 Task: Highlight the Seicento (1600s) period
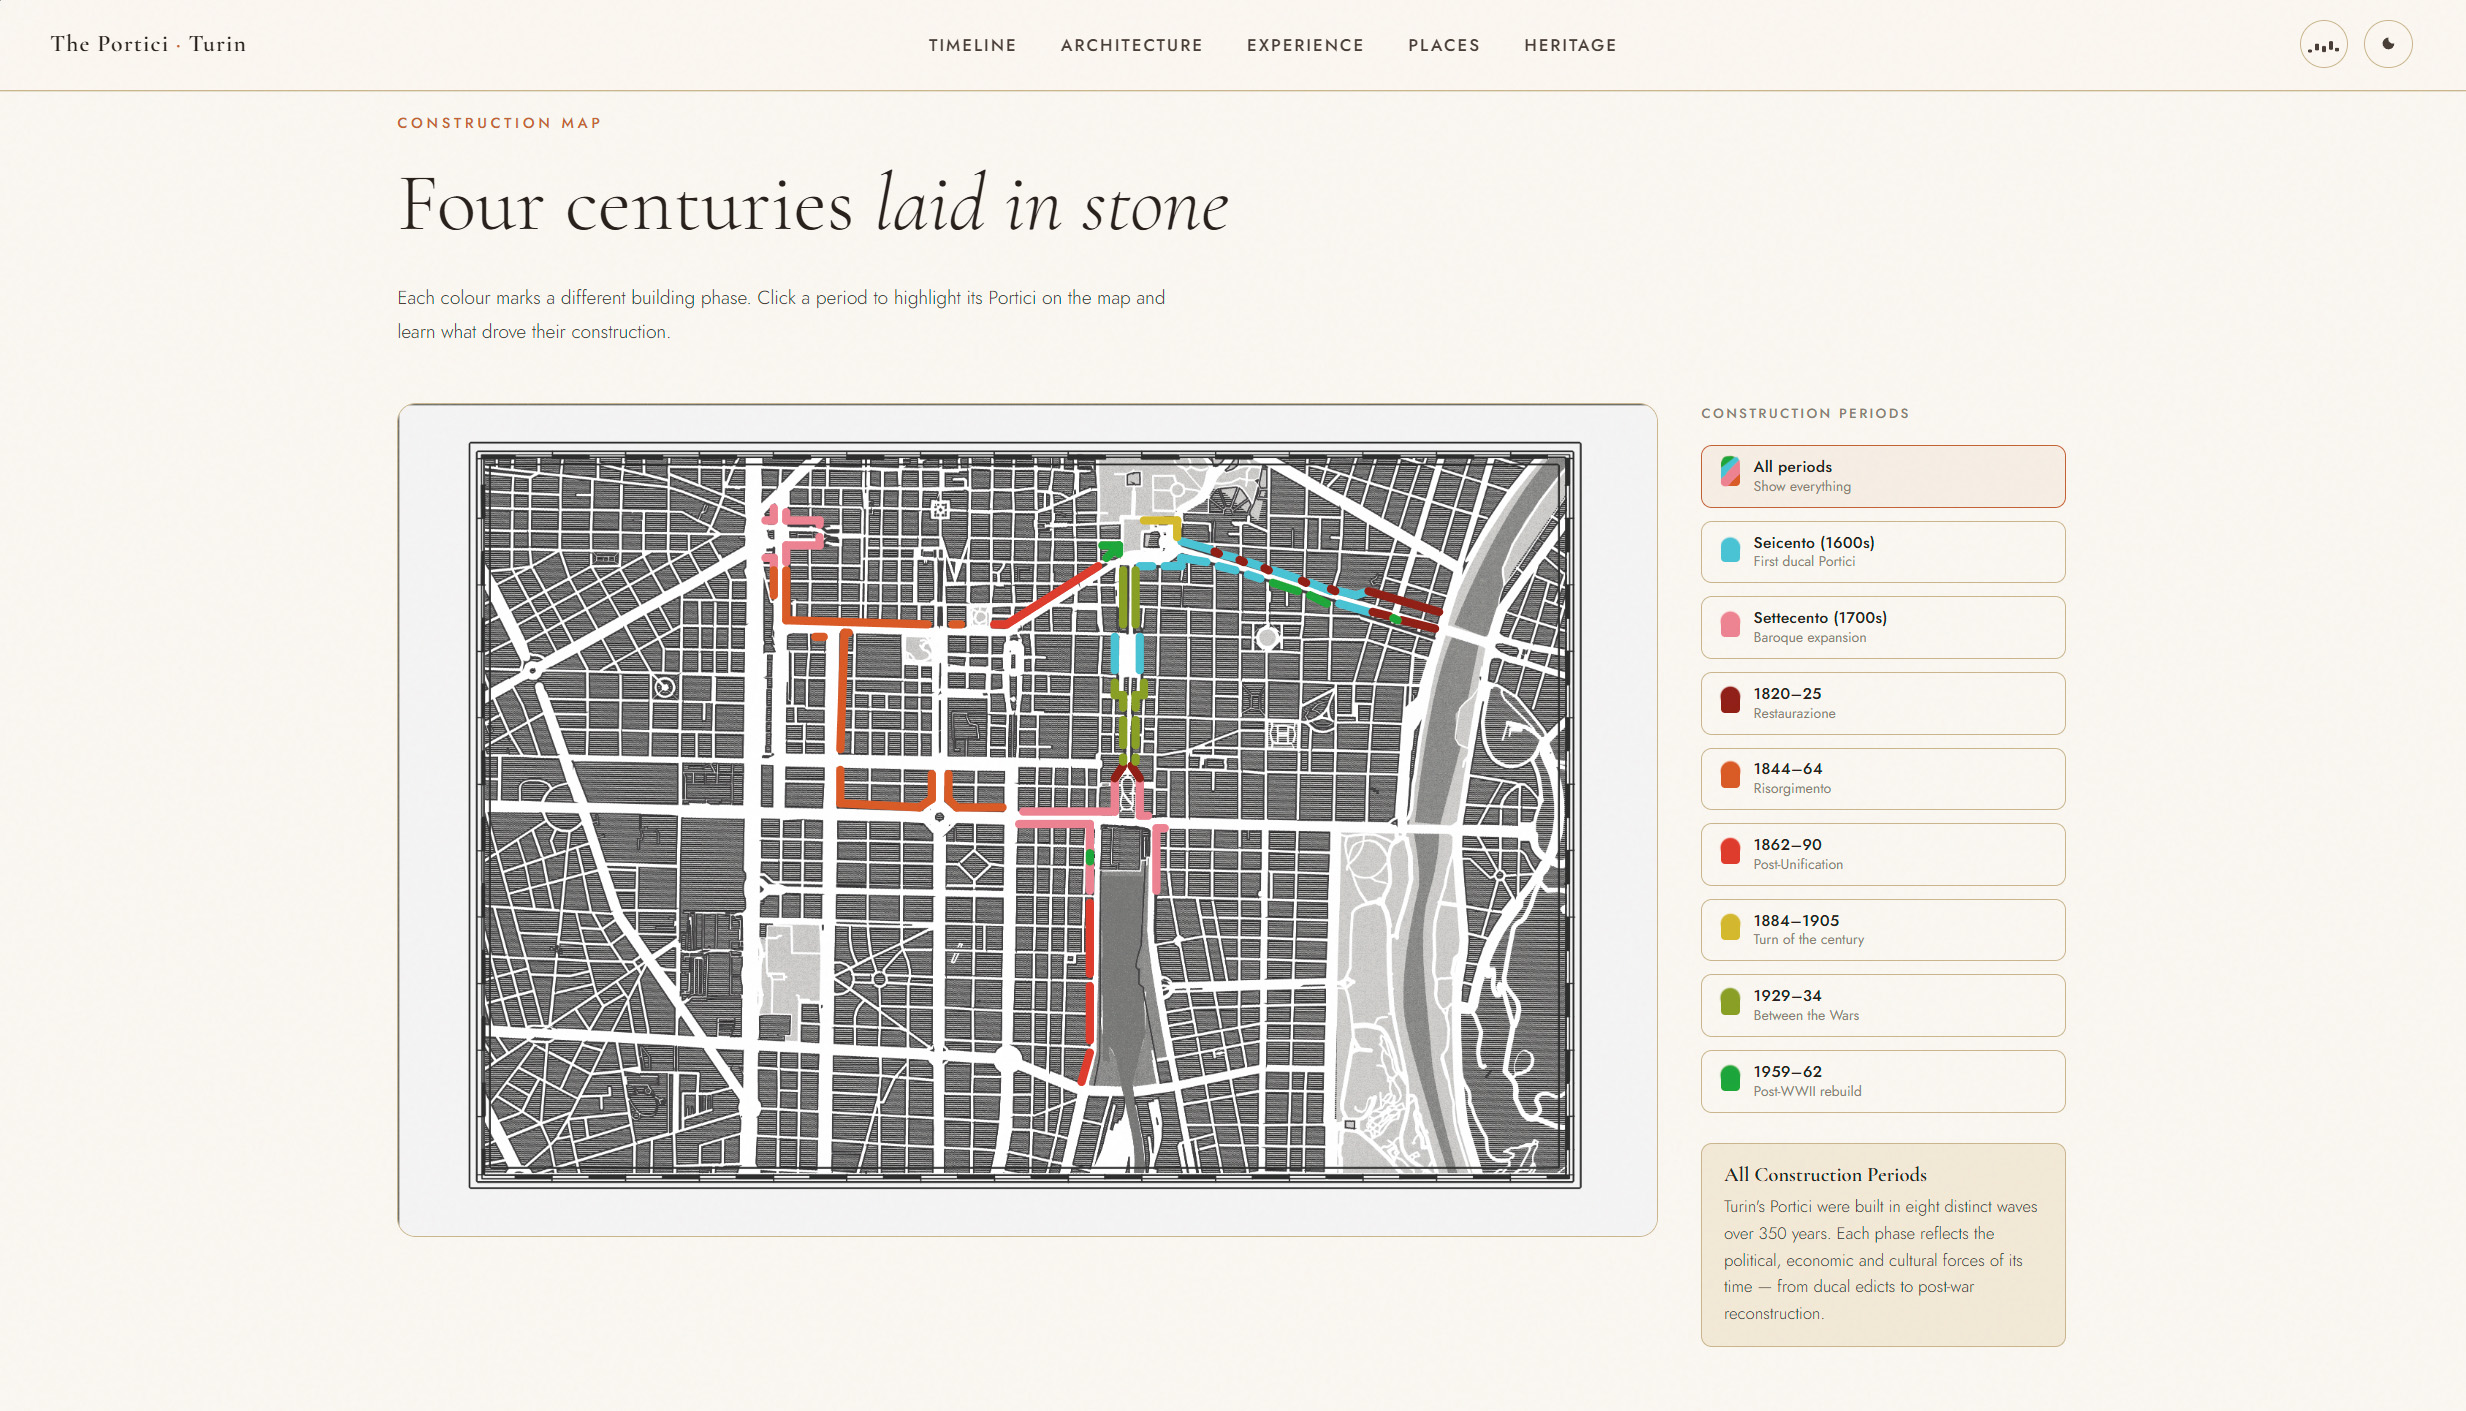[x=1883, y=552]
